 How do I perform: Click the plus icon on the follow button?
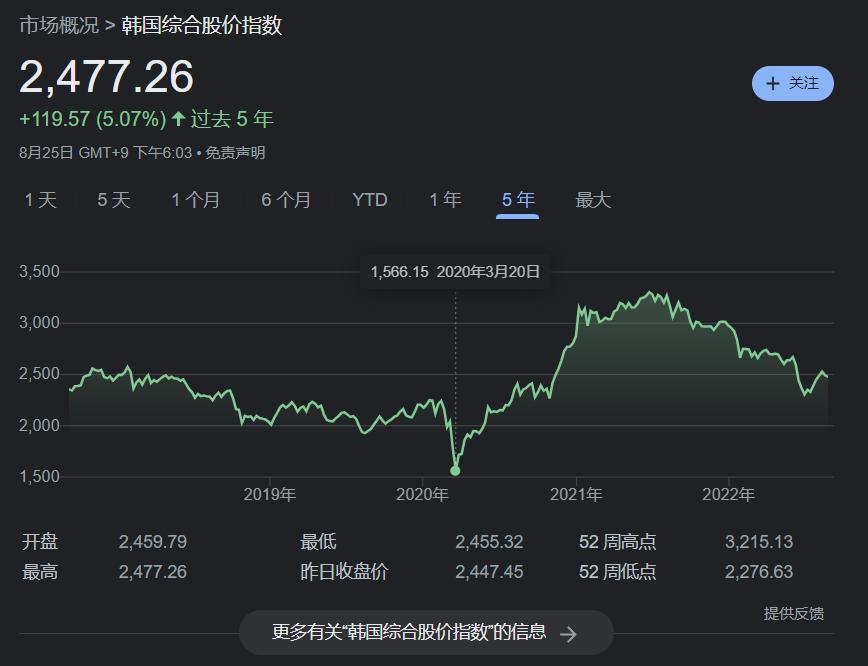point(772,83)
